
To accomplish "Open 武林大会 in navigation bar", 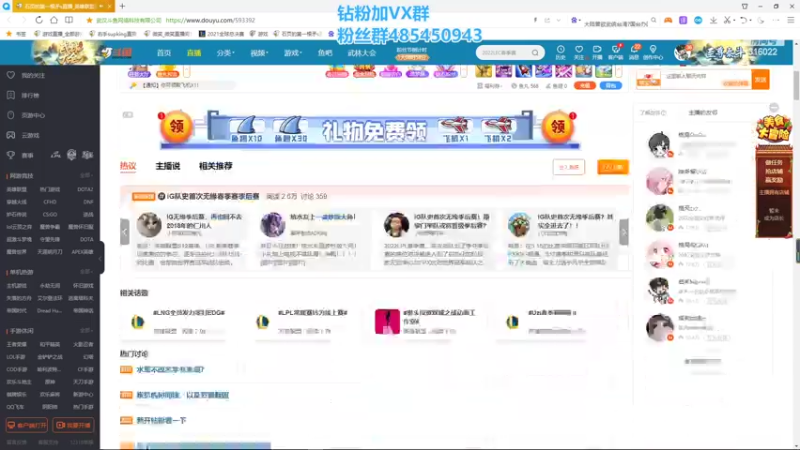I will pyautogui.click(x=362, y=53).
